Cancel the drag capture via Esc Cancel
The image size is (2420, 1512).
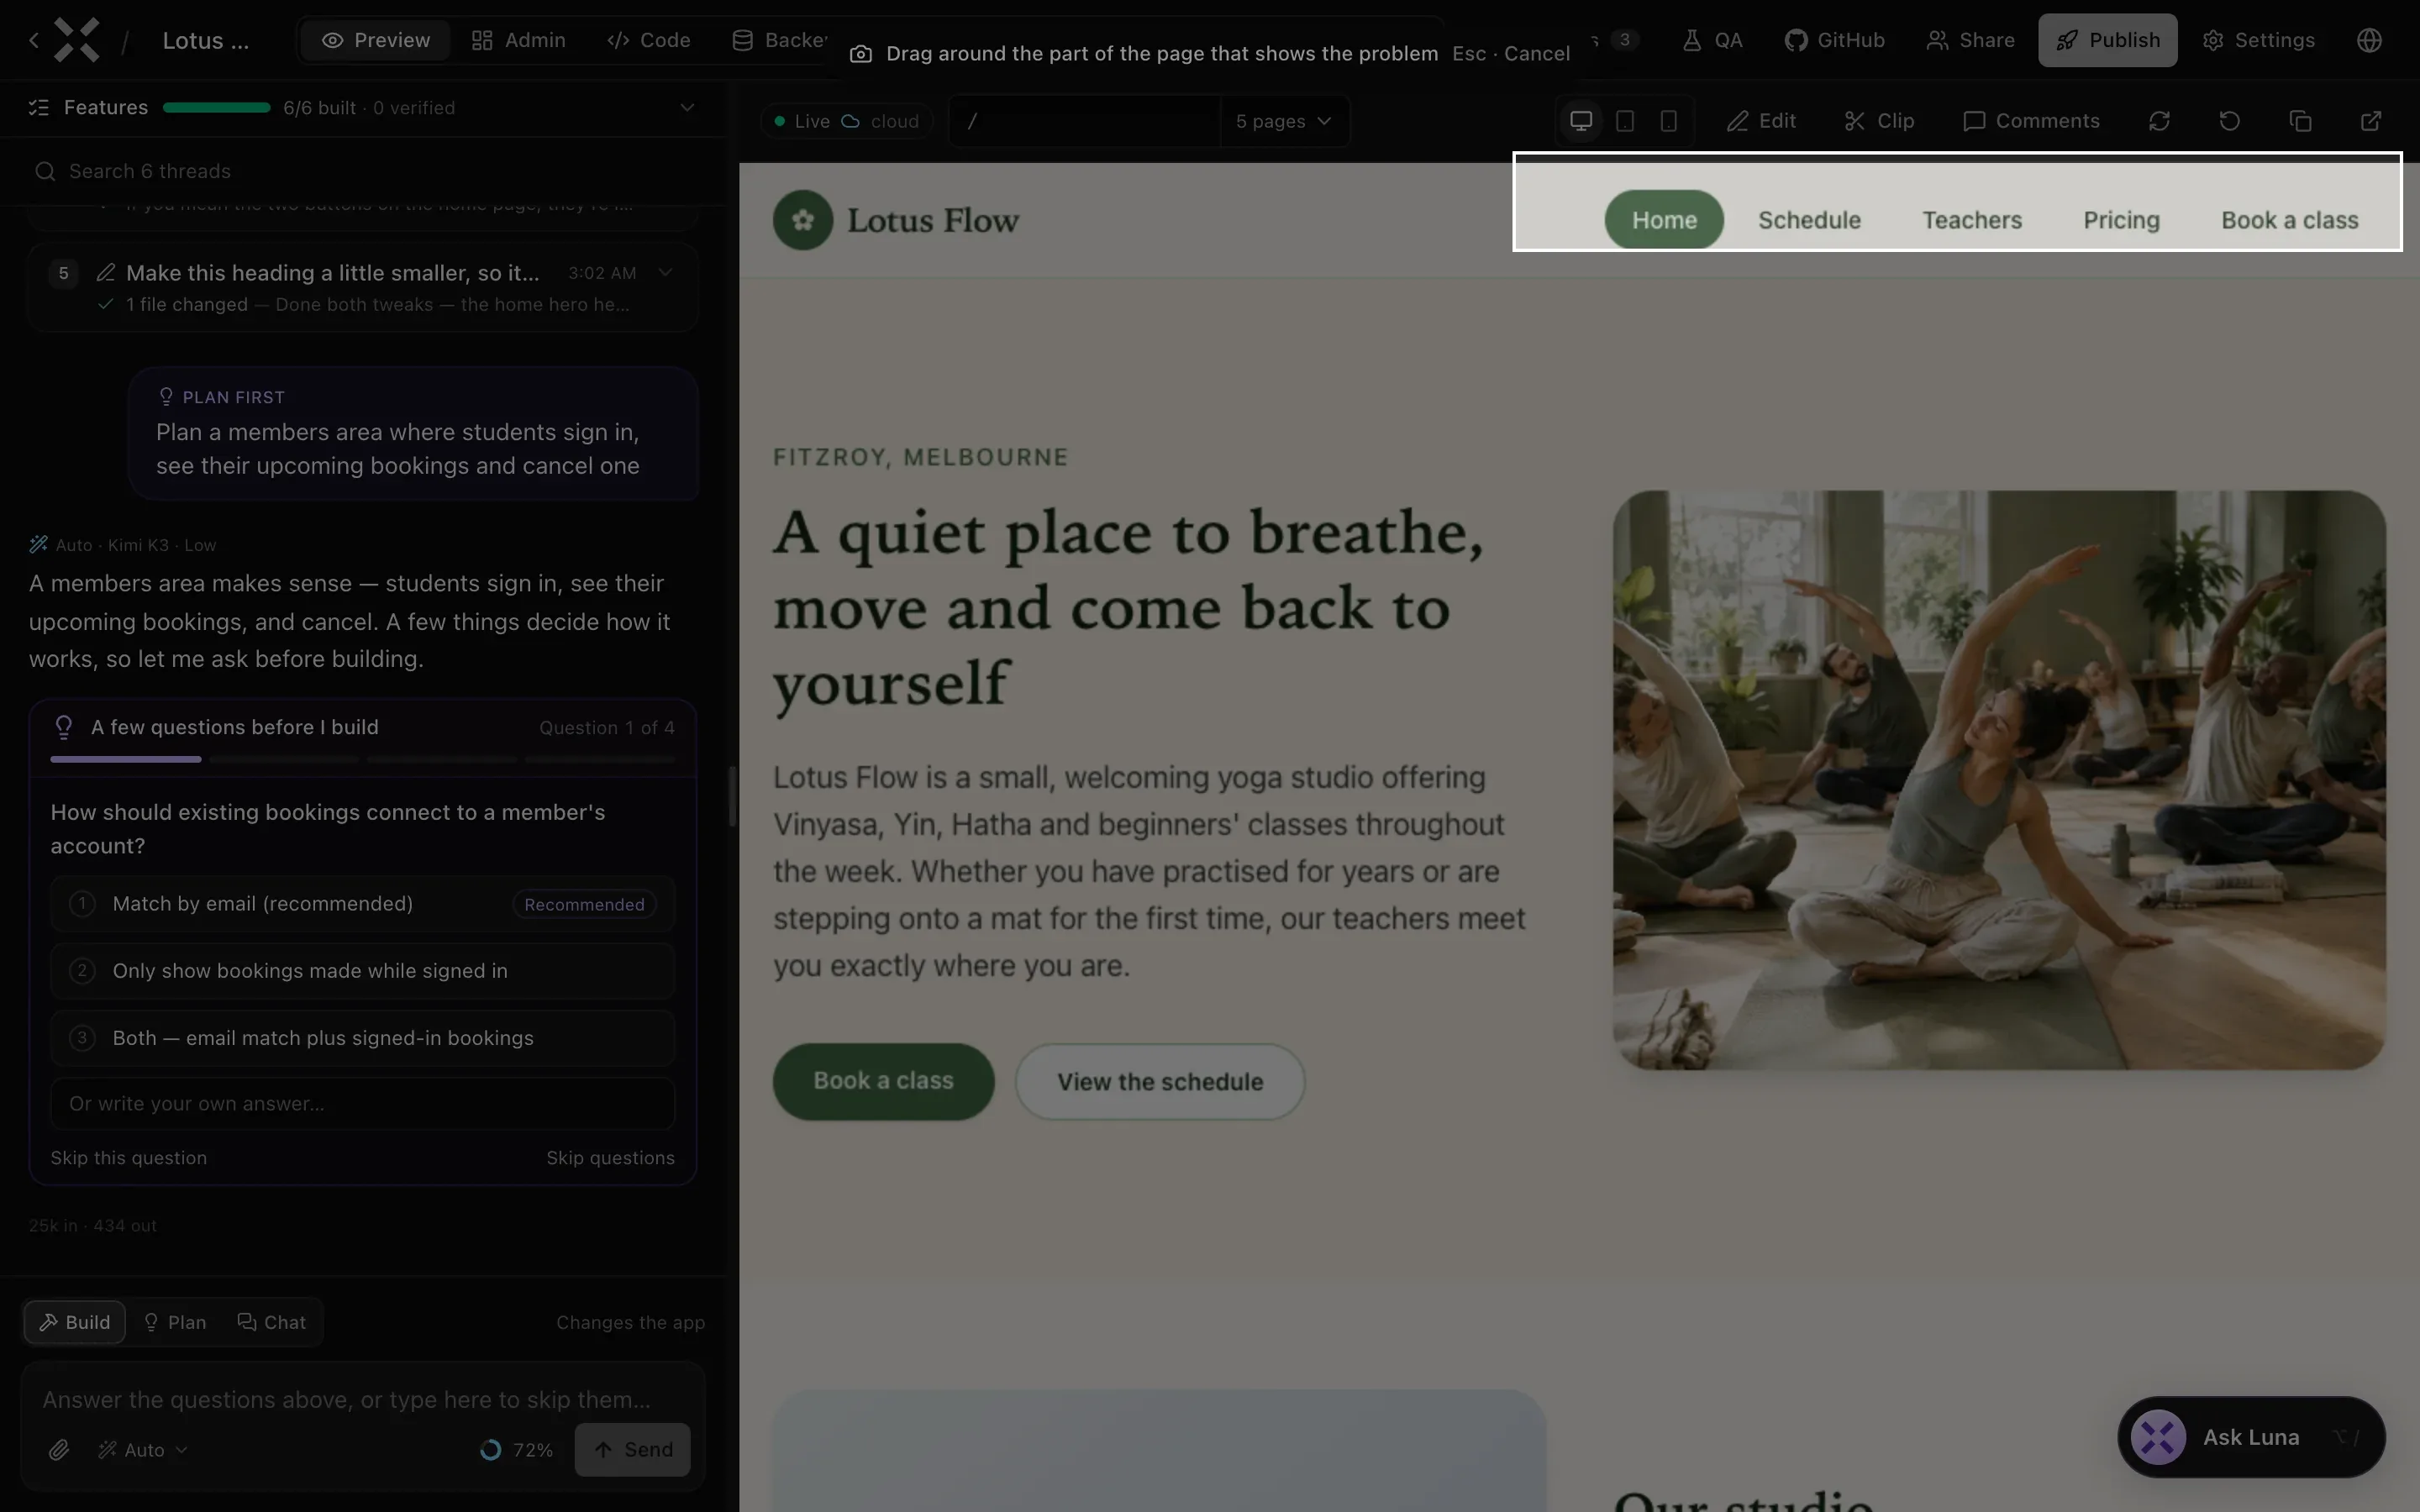coord(1510,54)
